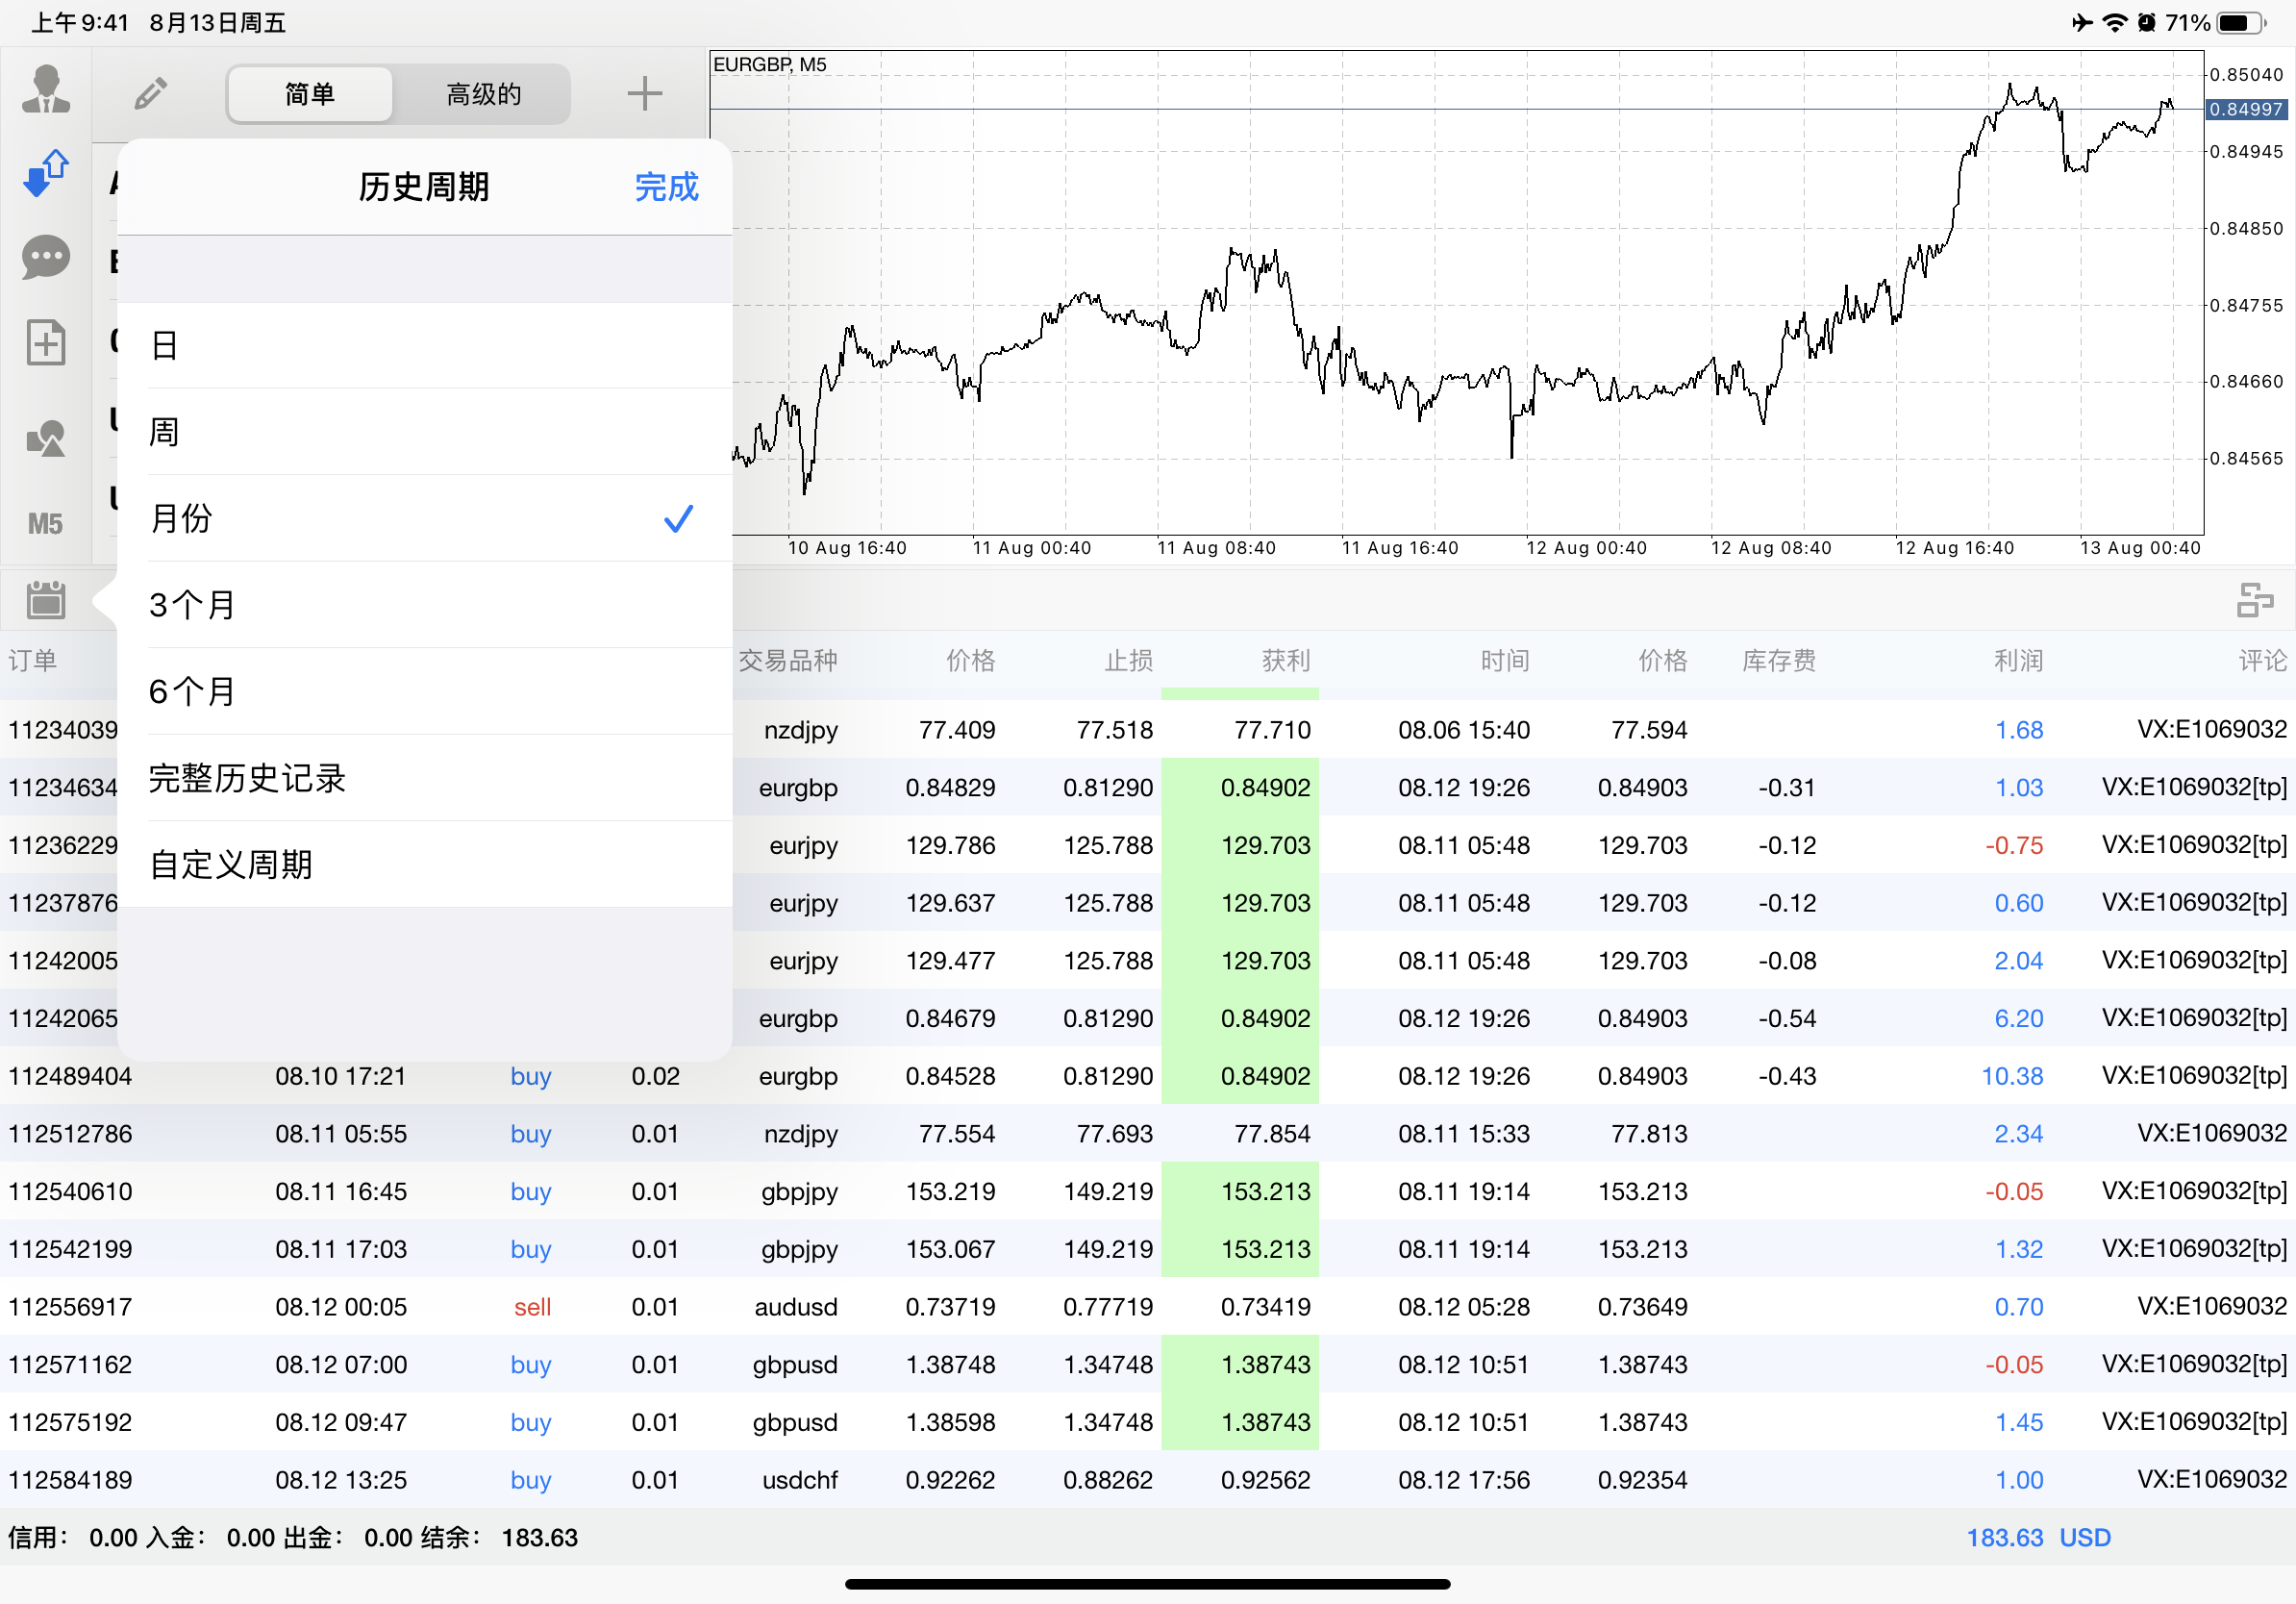
Task: Tap the plus add symbol icon
Action: pos(645,94)
